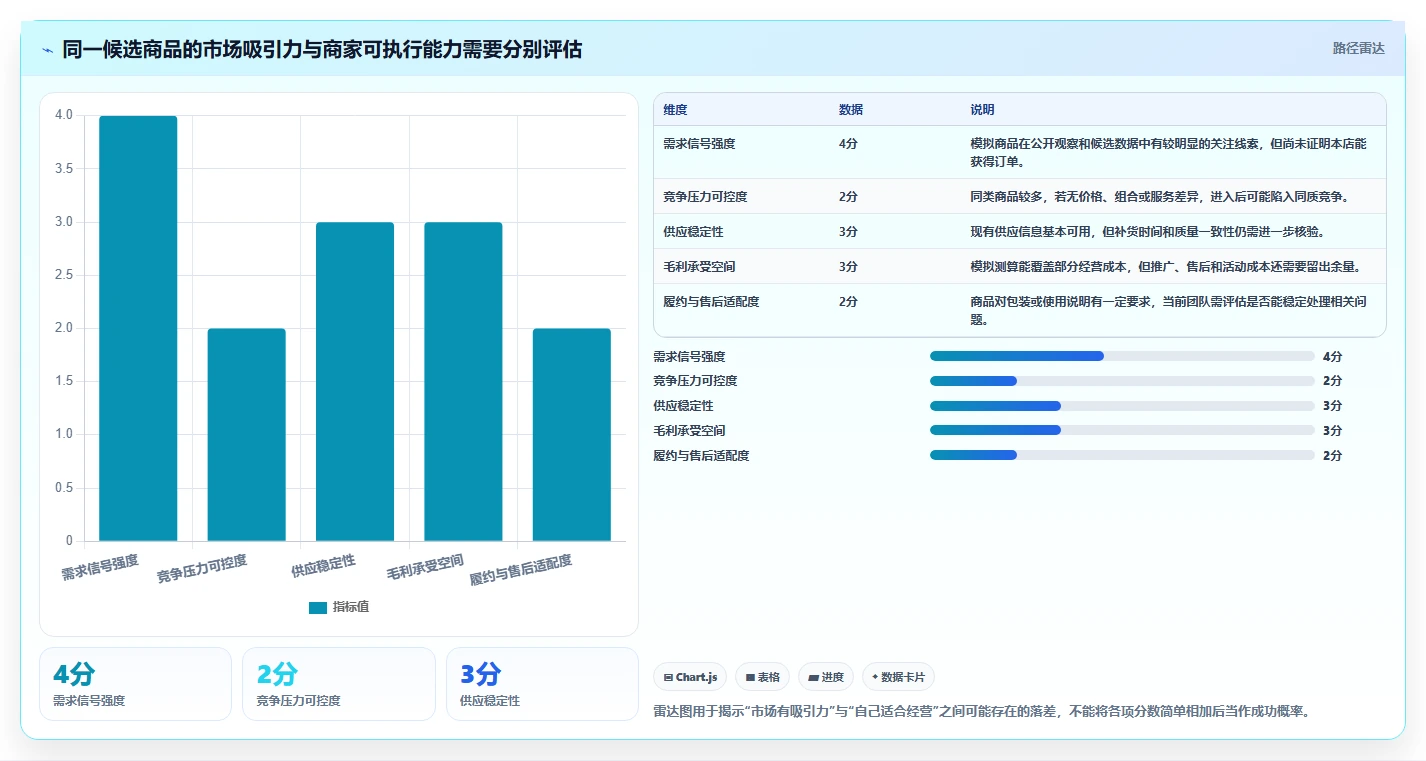1426x761 pixels.
Task: Click the 需求信号强度 progress bar
Action: (x=1122, y=356)
